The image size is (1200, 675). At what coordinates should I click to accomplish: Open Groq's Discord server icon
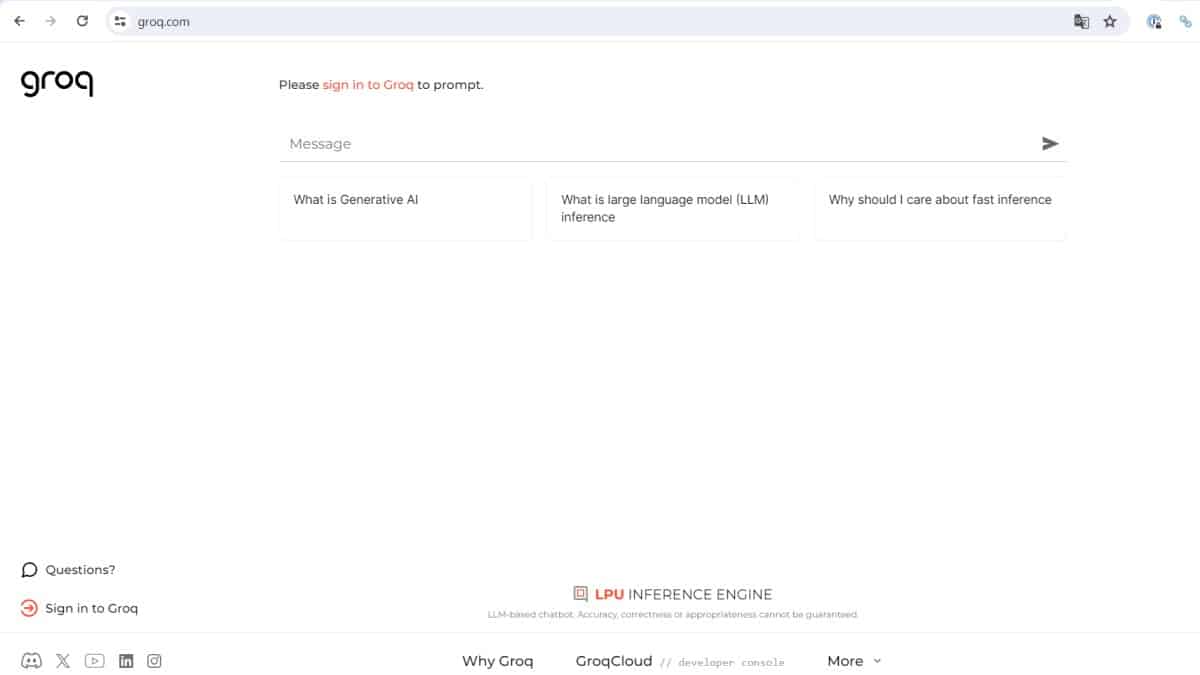click(31, 661)
